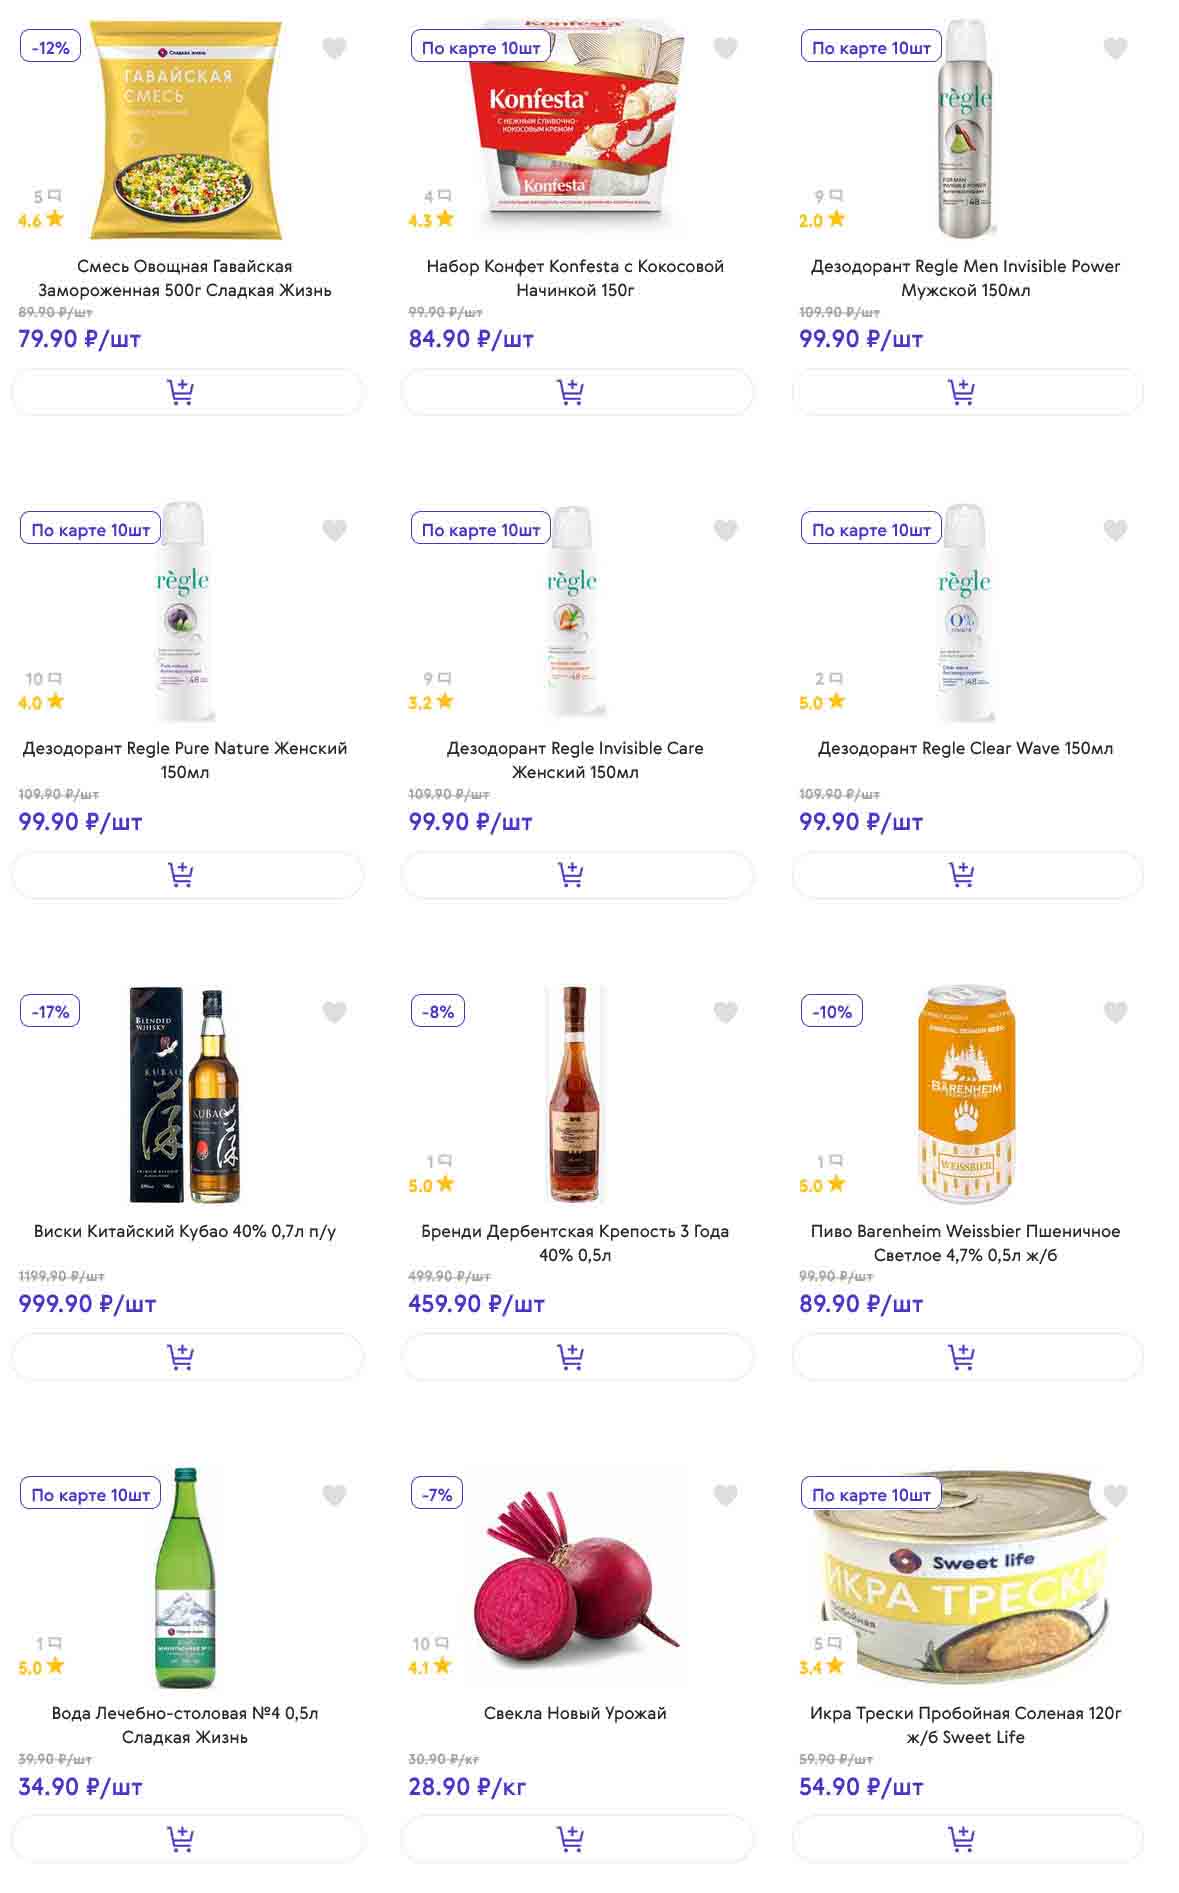Open Пиво Barenheim Weissbier product title
Image resolution: width=1179 pixels, height=1893 pixels.
pos(965,1243)
